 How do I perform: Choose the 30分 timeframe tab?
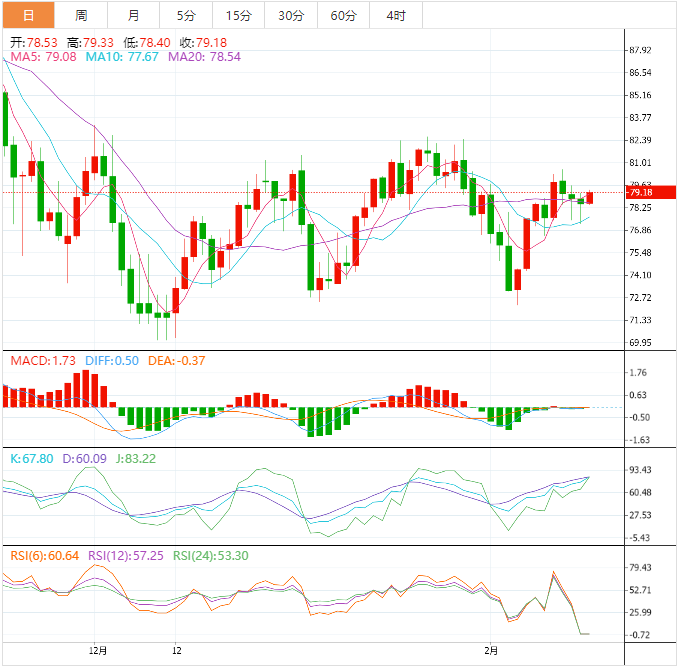click(291, 15)
